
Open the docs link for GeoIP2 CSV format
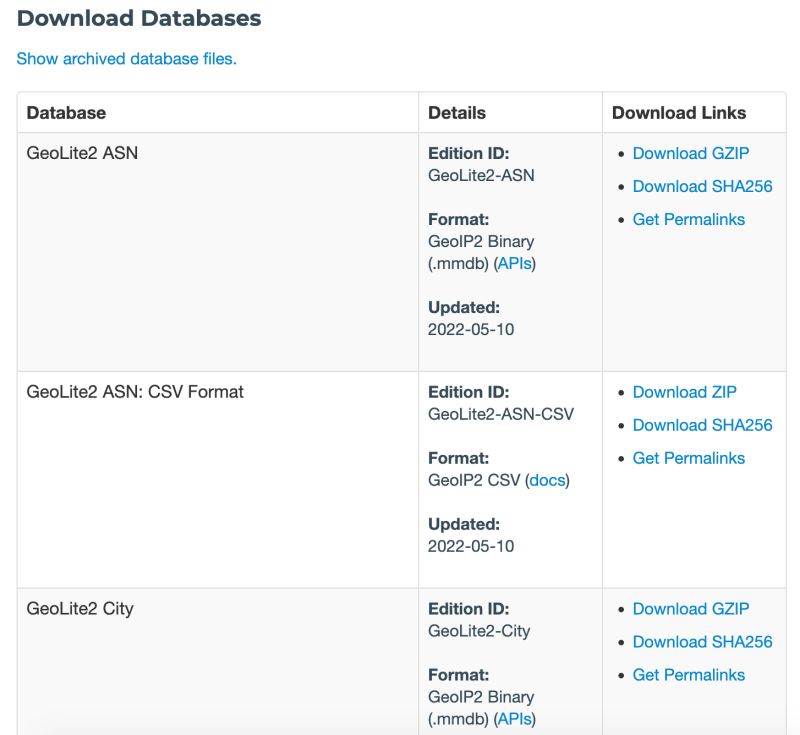547,480
